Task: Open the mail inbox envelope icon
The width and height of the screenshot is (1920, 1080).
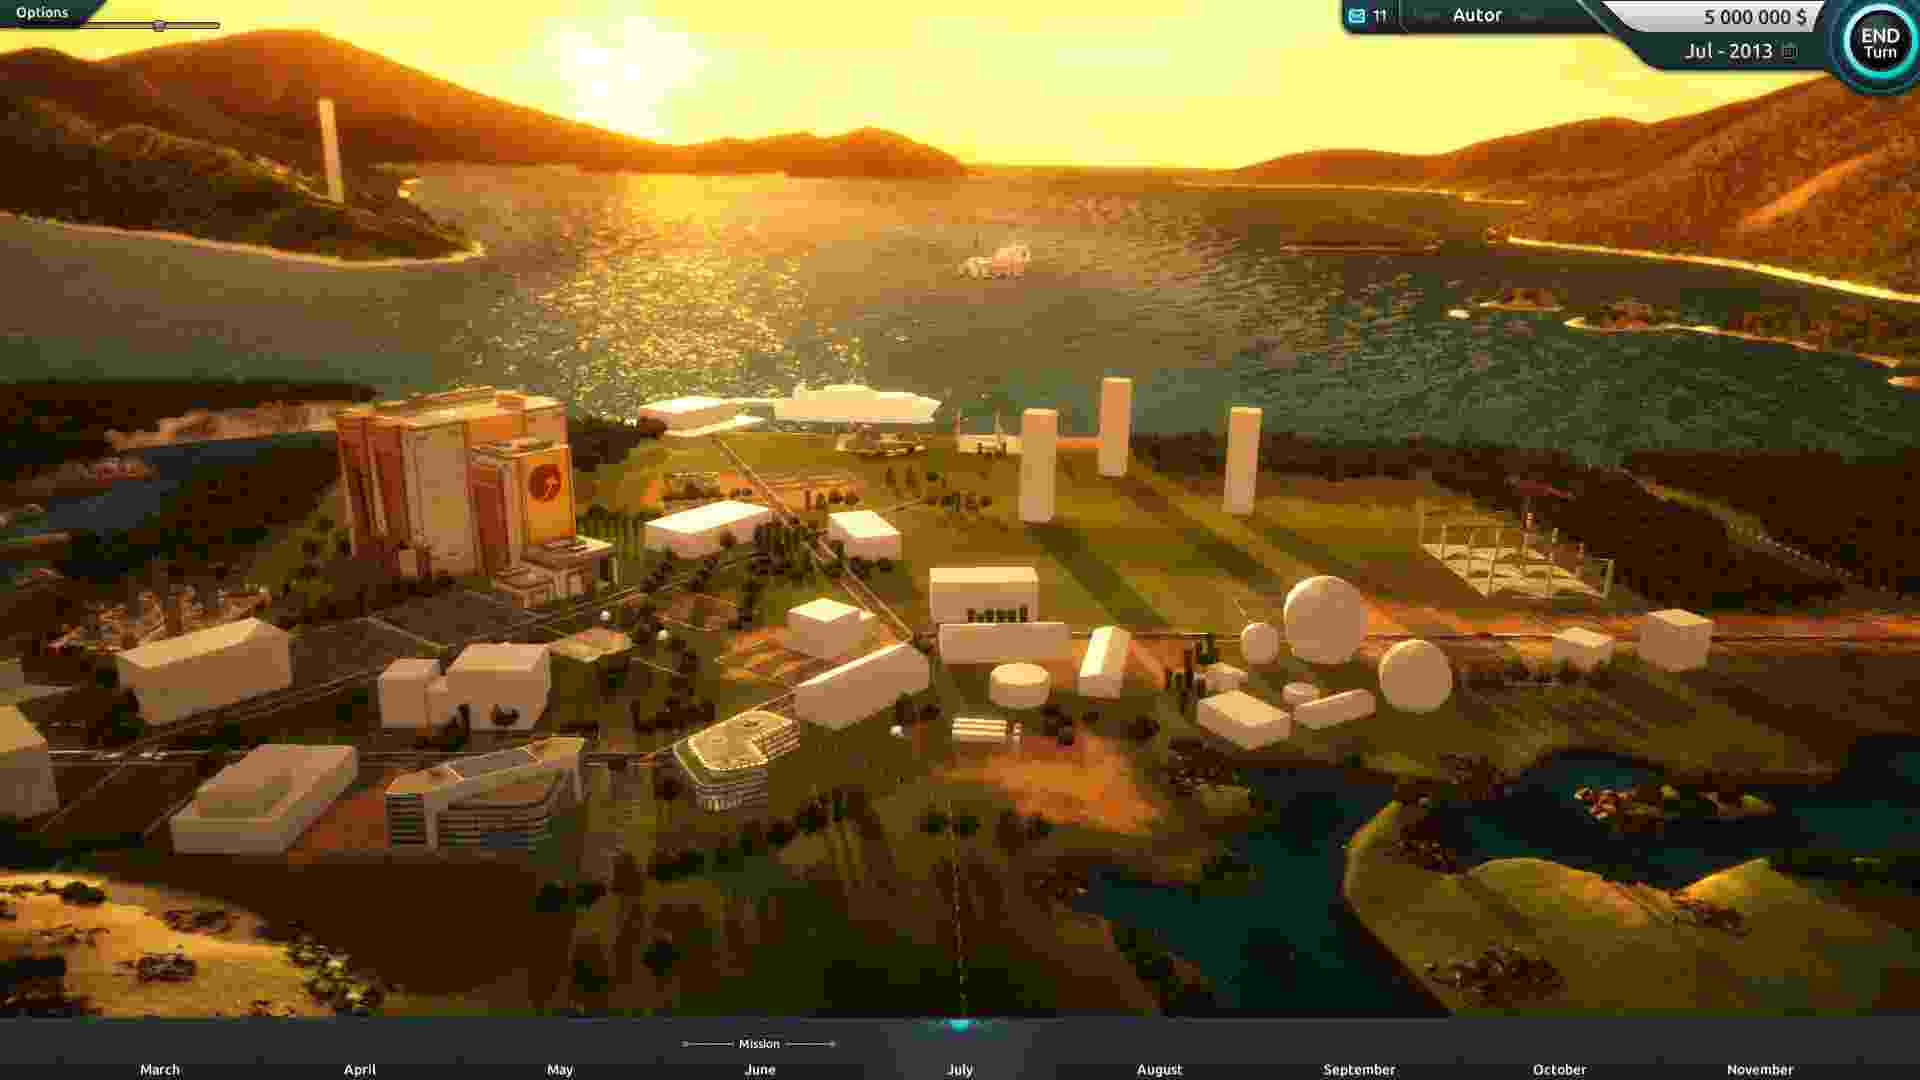Action: [x=1357, y=16]
